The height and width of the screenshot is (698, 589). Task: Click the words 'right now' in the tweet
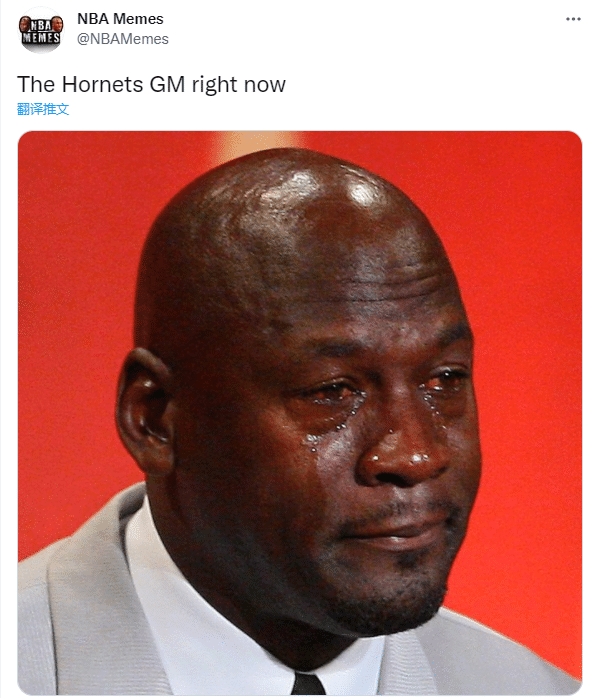[239, 85]
